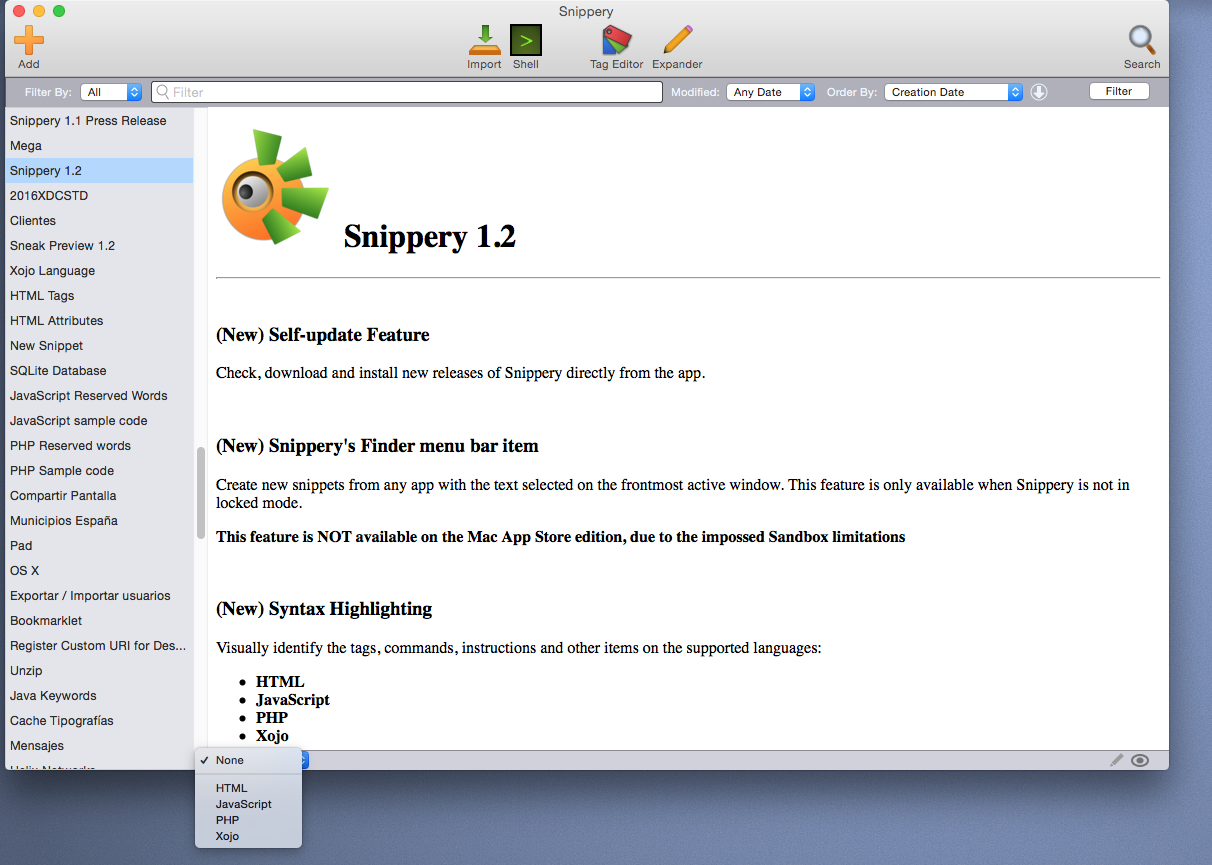Click the PHP bullet in supported languages
Screen dimensions: 1212x865
coord(272,718)
